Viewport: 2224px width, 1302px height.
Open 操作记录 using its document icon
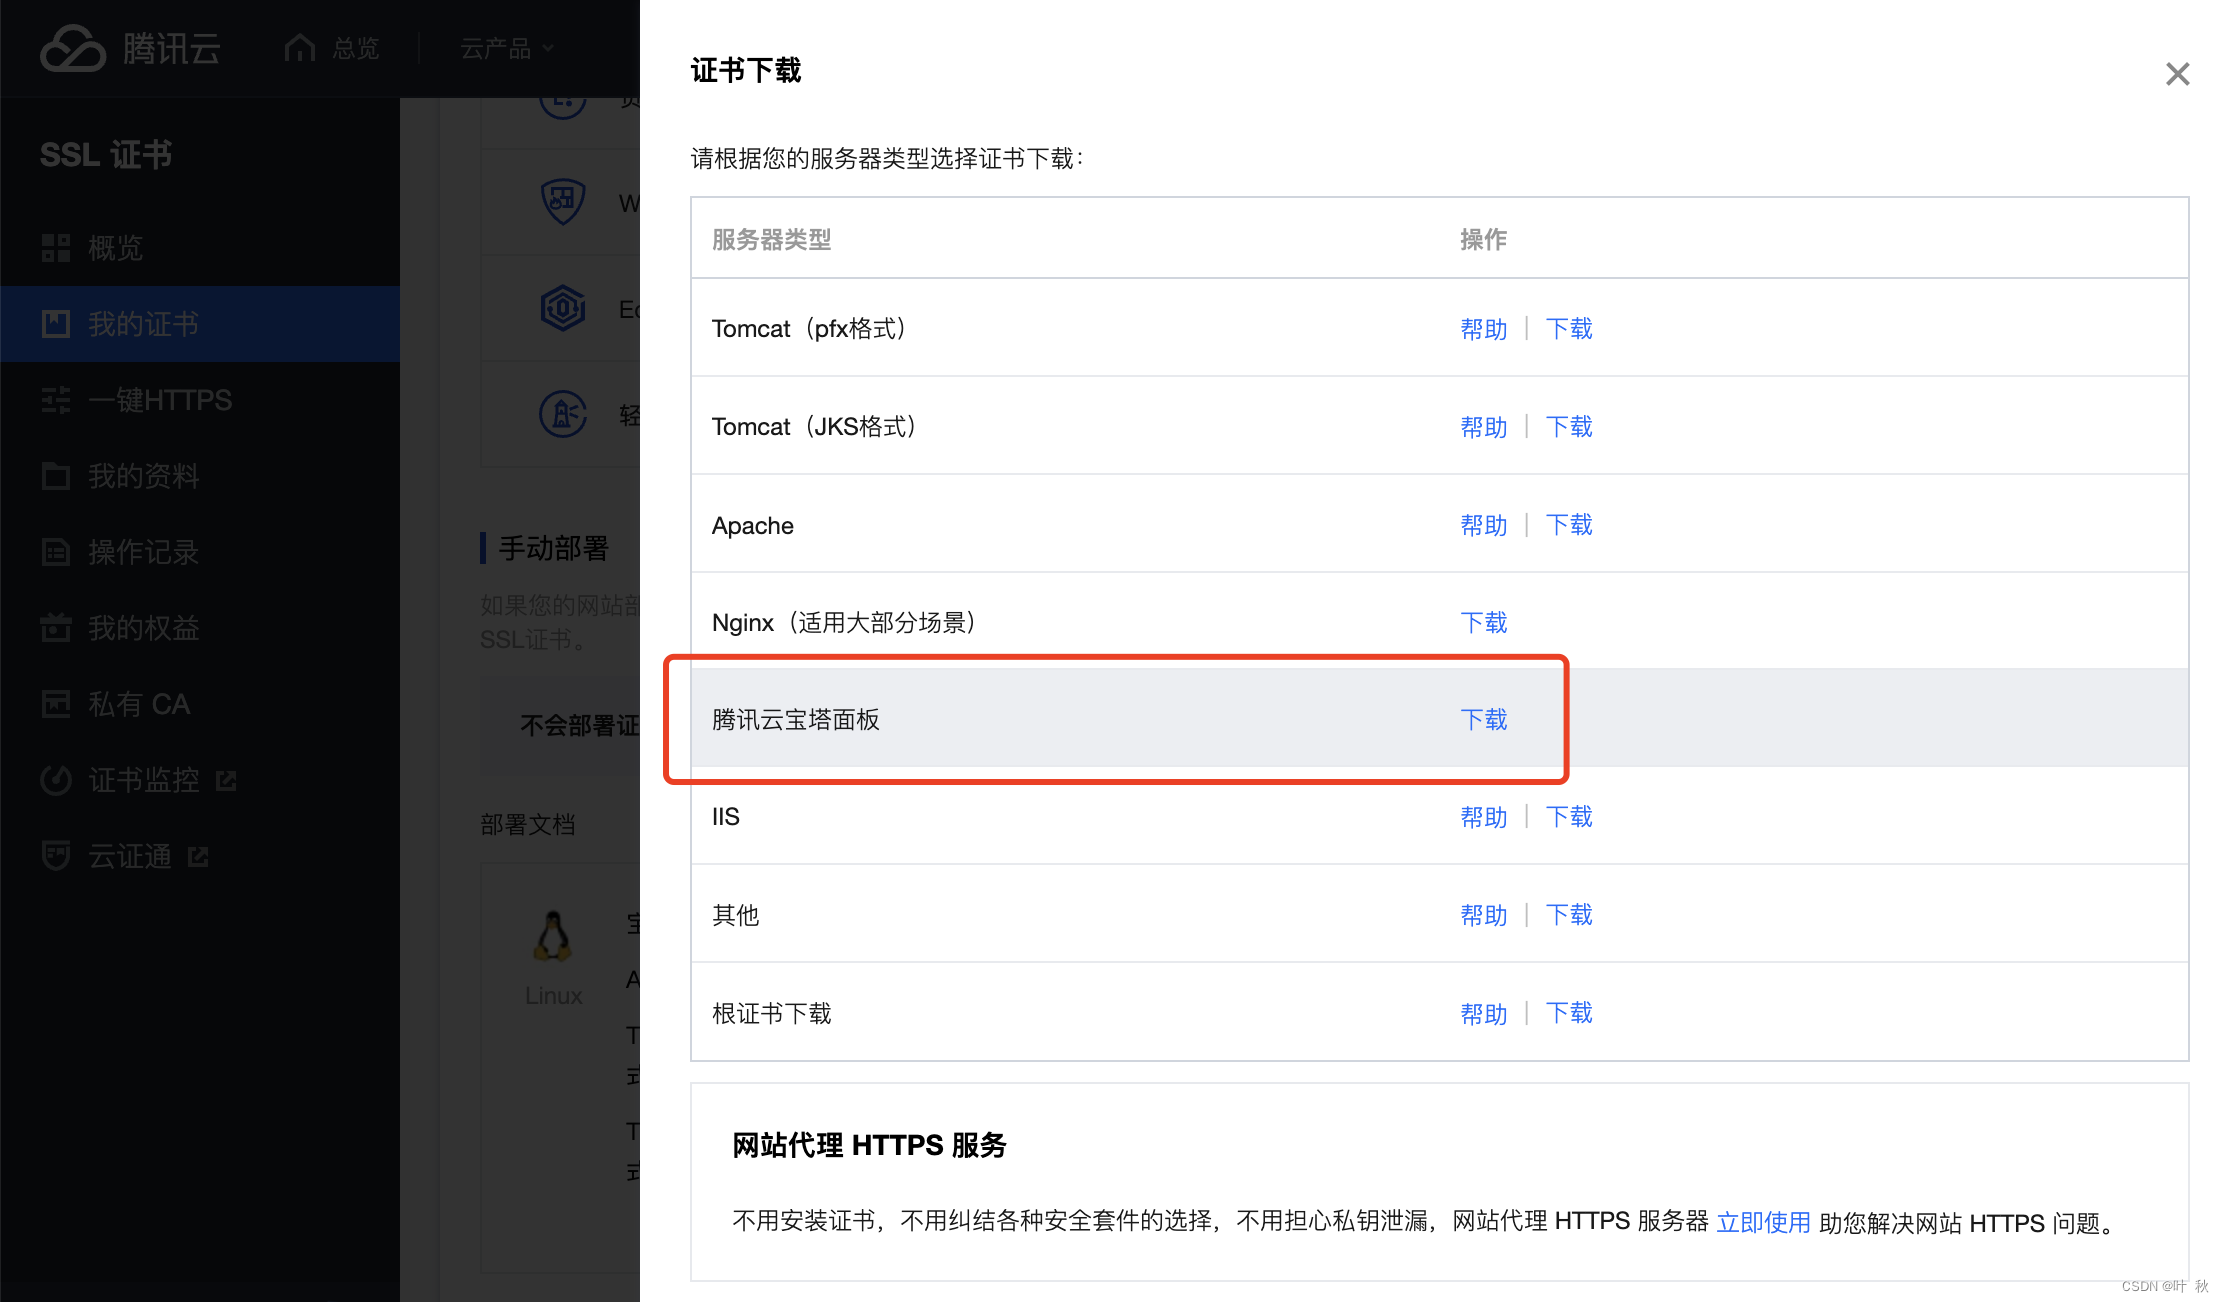pyautogui.click(x=56, y=551)
